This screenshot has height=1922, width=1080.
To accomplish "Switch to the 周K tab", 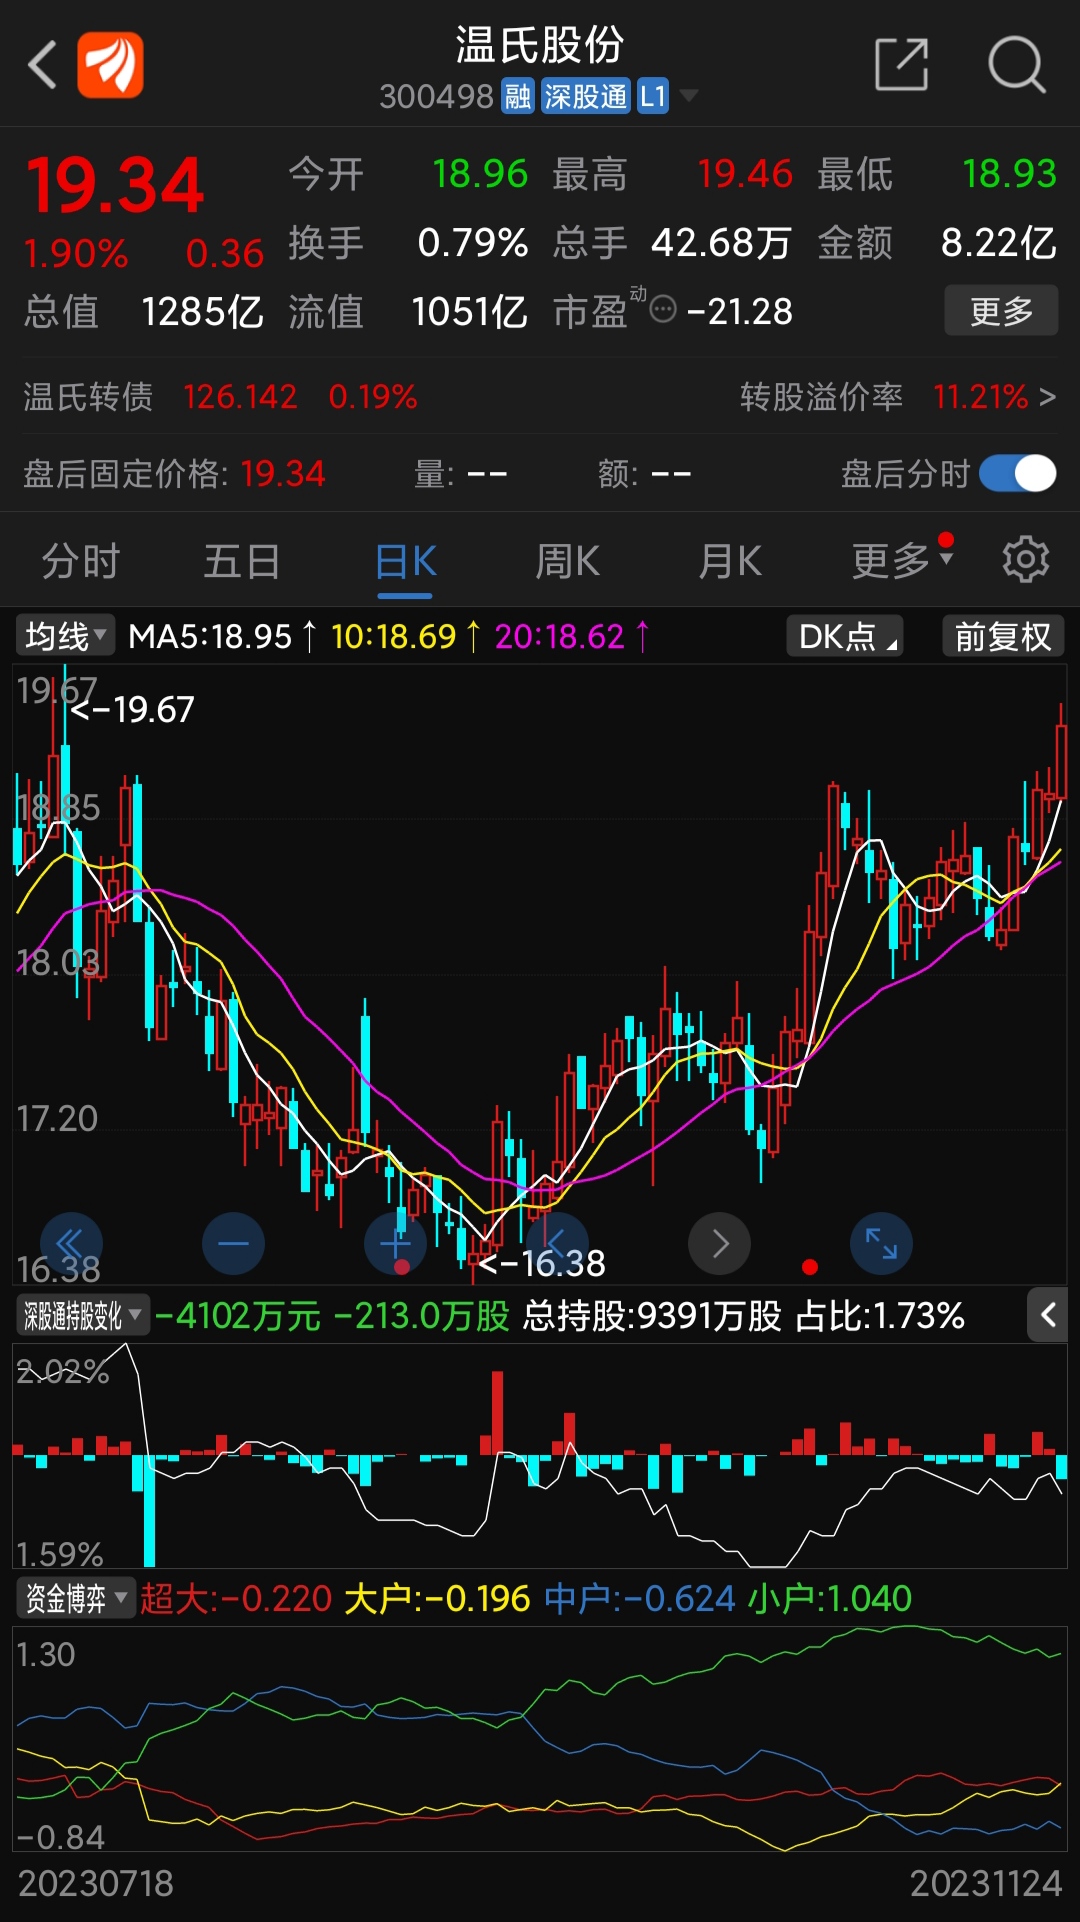I will point(567,561).
